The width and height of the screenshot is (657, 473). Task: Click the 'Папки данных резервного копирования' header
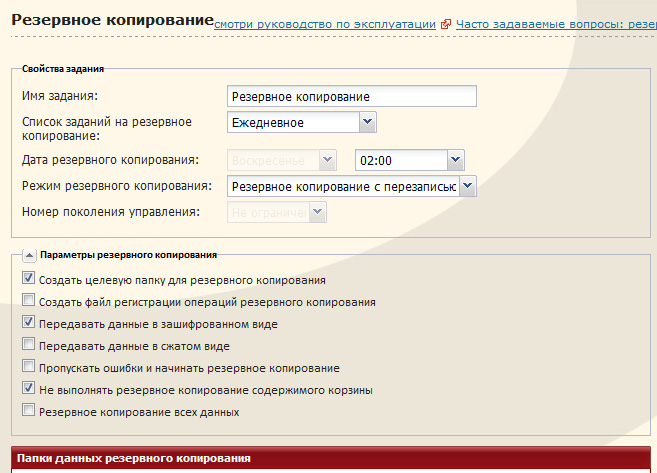[133, 458]
